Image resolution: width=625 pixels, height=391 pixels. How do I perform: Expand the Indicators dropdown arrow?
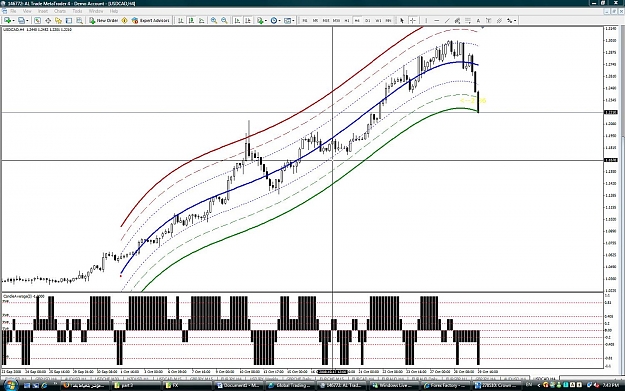[266, 20]
